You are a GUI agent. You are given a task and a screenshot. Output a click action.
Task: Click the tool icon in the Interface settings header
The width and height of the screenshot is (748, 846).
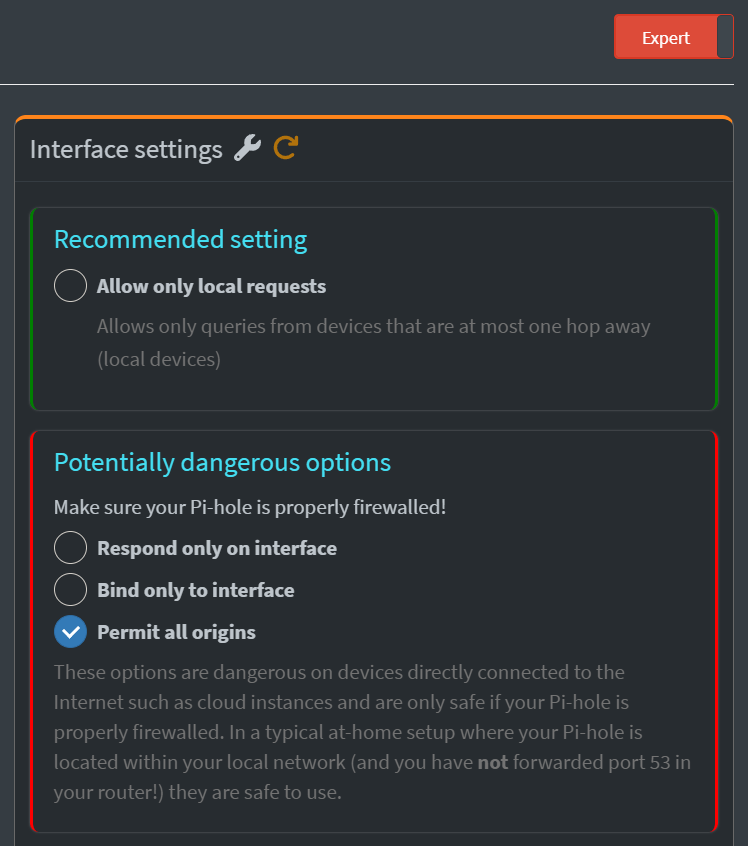[x=249, y=148]
